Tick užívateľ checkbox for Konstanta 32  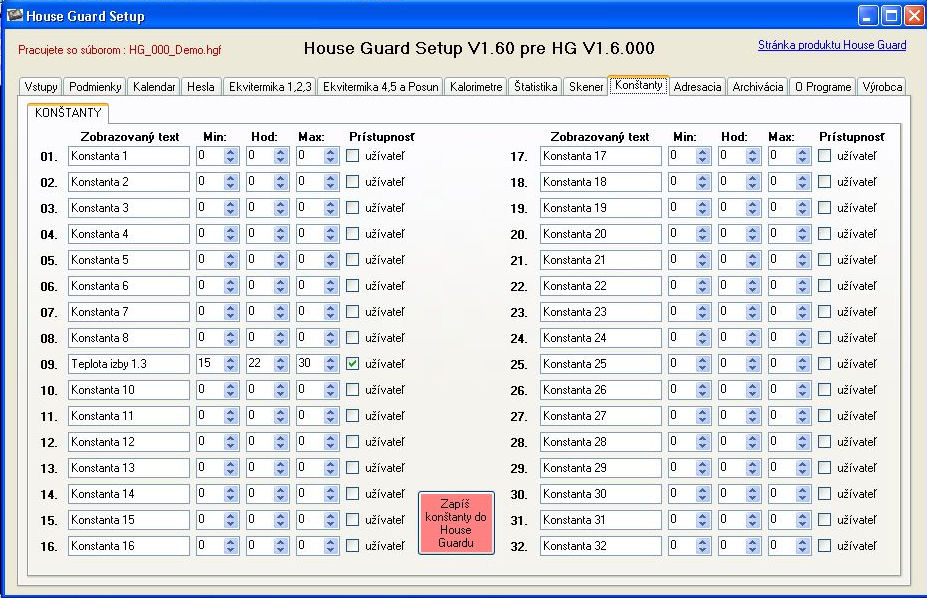(824, 546)
